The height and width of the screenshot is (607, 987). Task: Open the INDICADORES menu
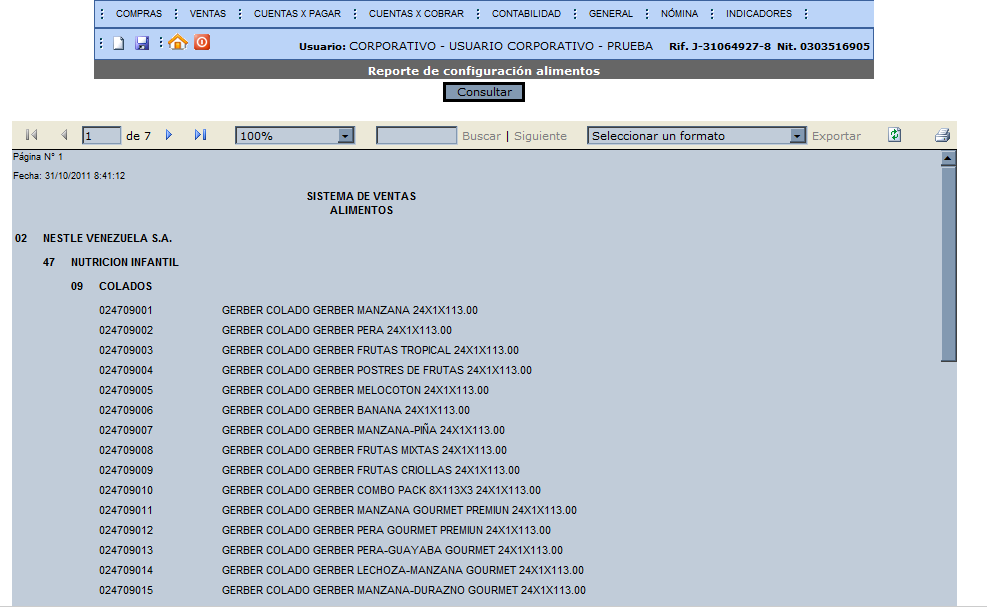[759, 14]
